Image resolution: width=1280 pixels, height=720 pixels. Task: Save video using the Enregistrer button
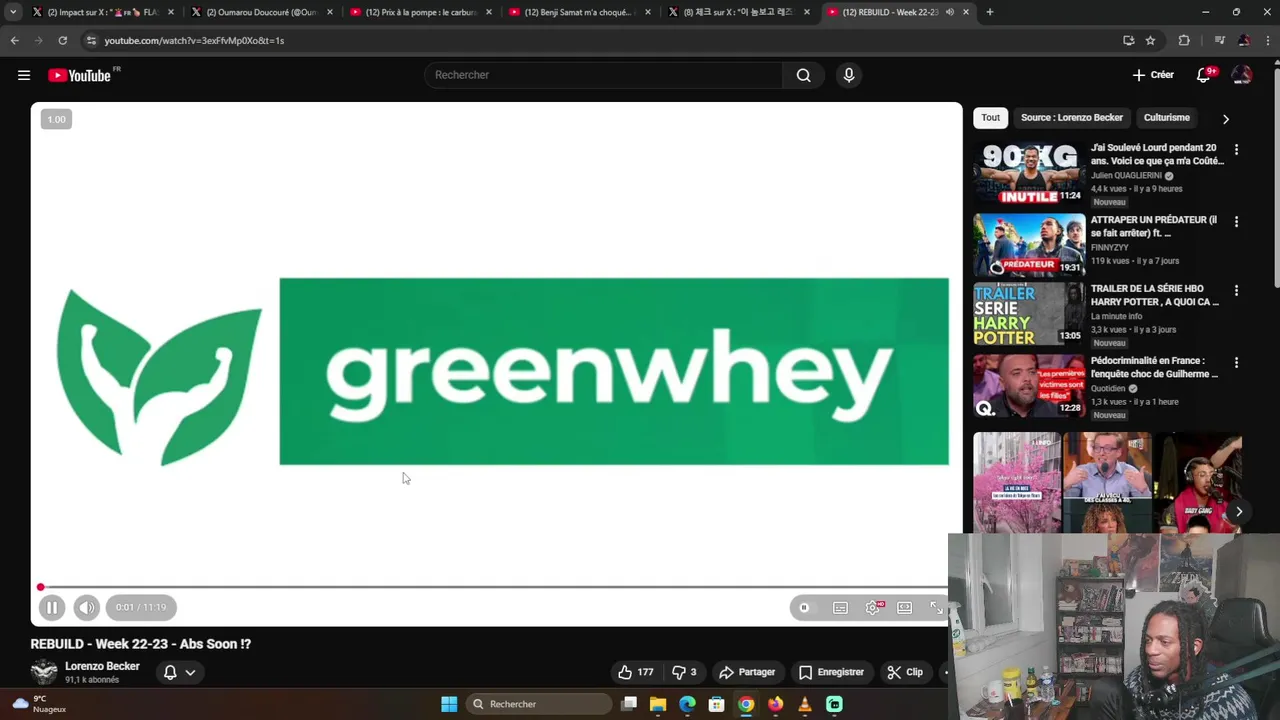[x=831, y=672]
